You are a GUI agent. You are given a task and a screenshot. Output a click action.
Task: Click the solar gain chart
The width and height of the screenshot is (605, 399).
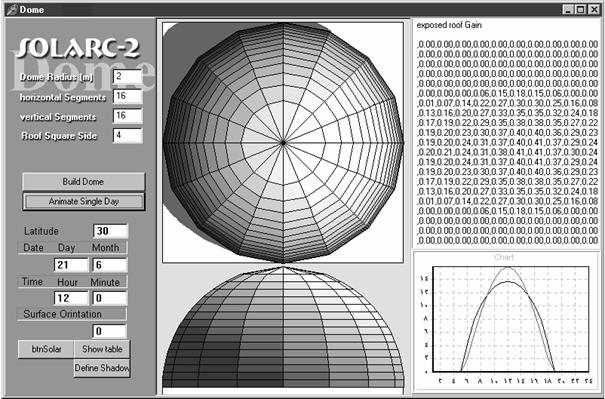click(x=506, y=321)
